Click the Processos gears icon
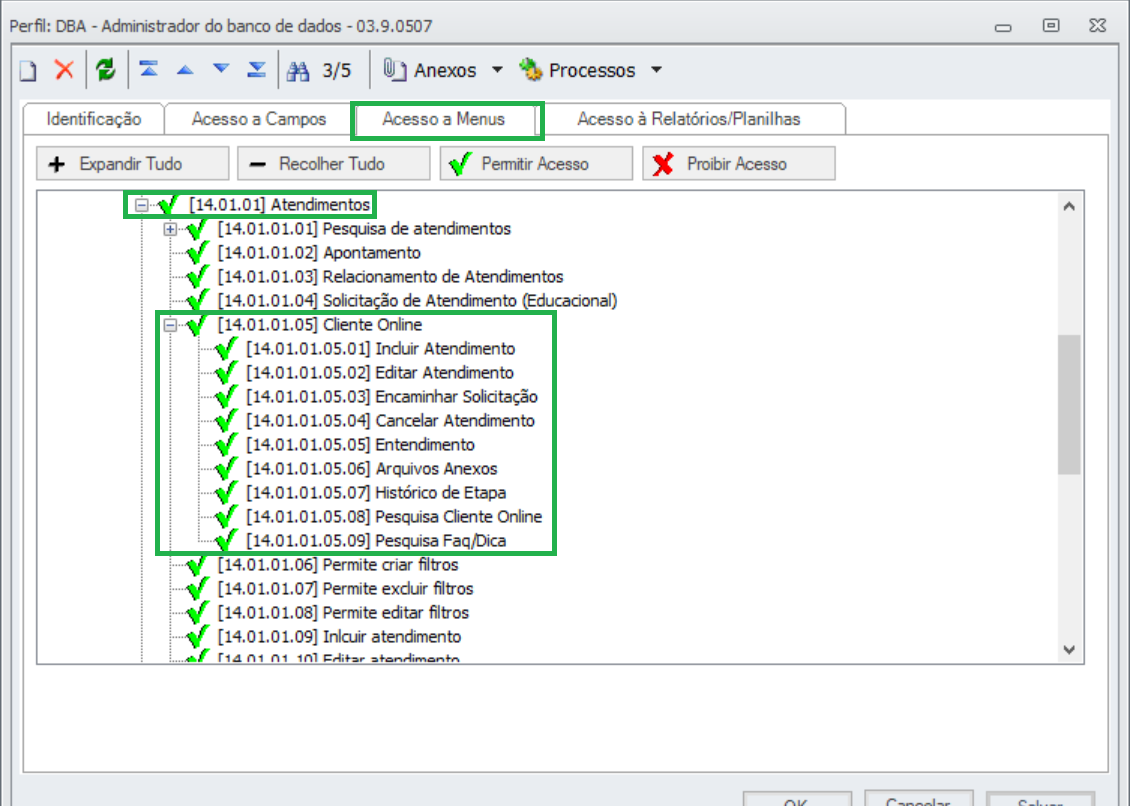 (x=530, y=70)
